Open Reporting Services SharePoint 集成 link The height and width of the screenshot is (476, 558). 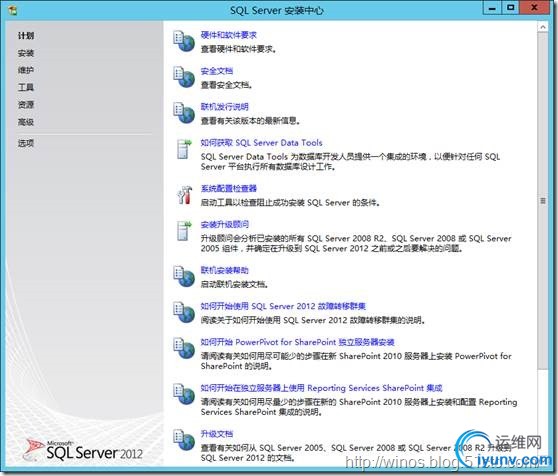click(322, 388)
